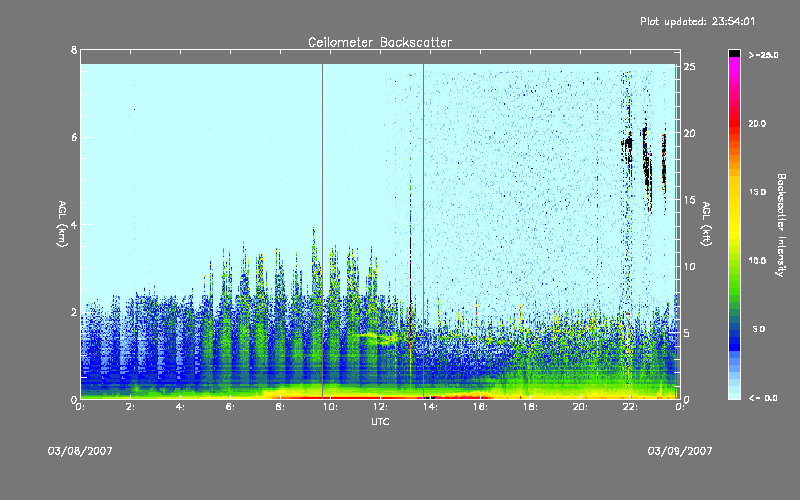Click the start date "03/08/2007"
Image resolution: width=800 pixels, height=500 pixels.
pos(80,451)
